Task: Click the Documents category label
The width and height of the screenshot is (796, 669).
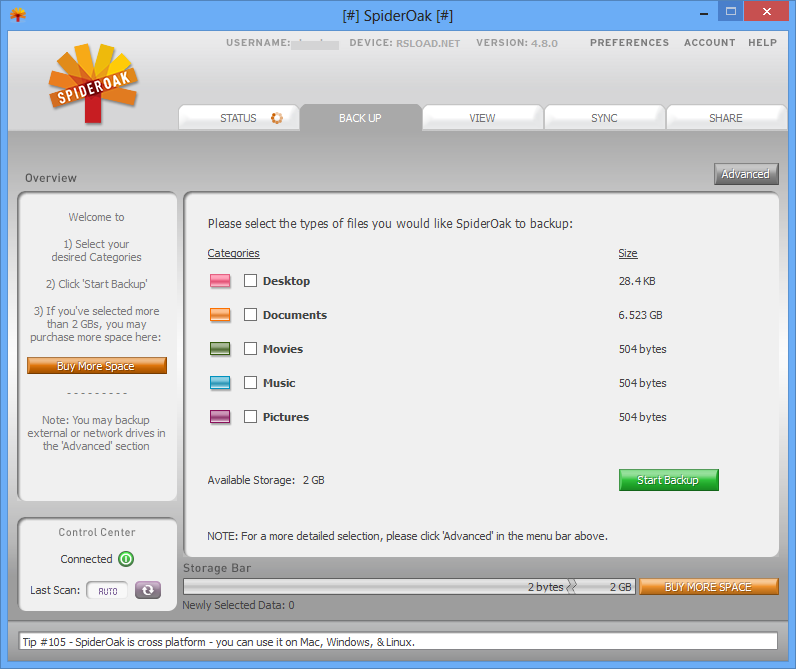Action: point(295,315)
